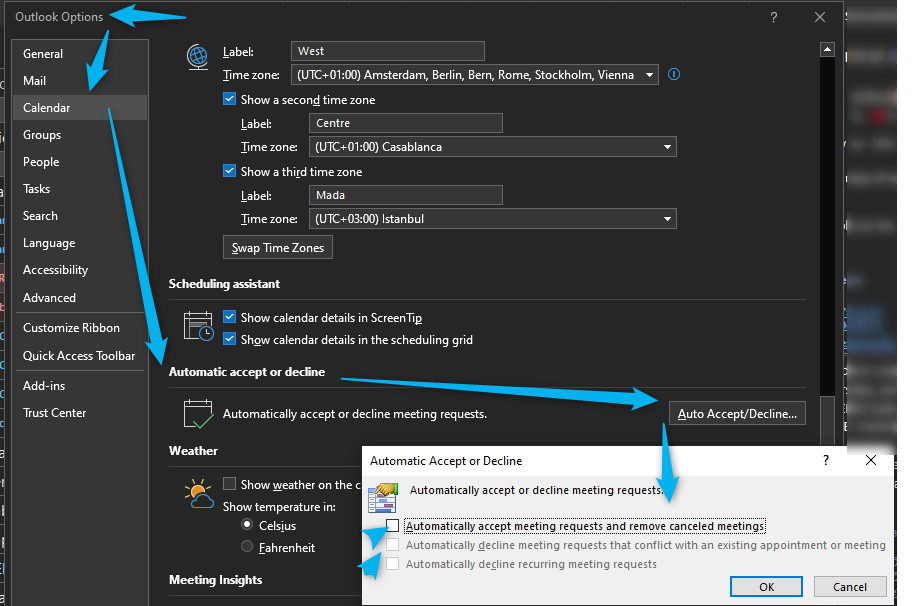This screenshot has height=606, width=912.
Task: Check Automatically accept meeting requests and remove canceled
Action: tap(393, 526)
